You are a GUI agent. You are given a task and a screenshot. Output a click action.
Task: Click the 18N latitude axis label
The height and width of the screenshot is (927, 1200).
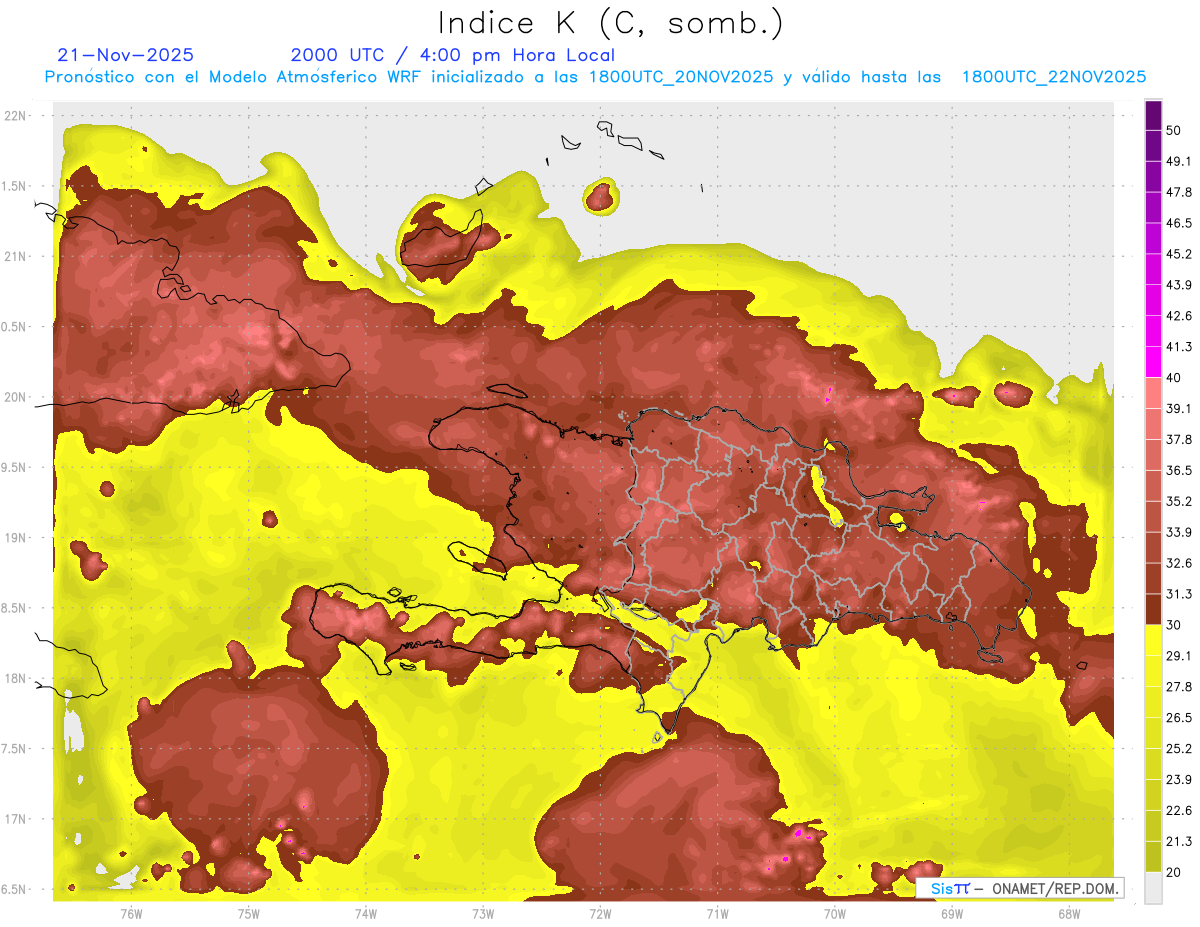coord(17,678)
